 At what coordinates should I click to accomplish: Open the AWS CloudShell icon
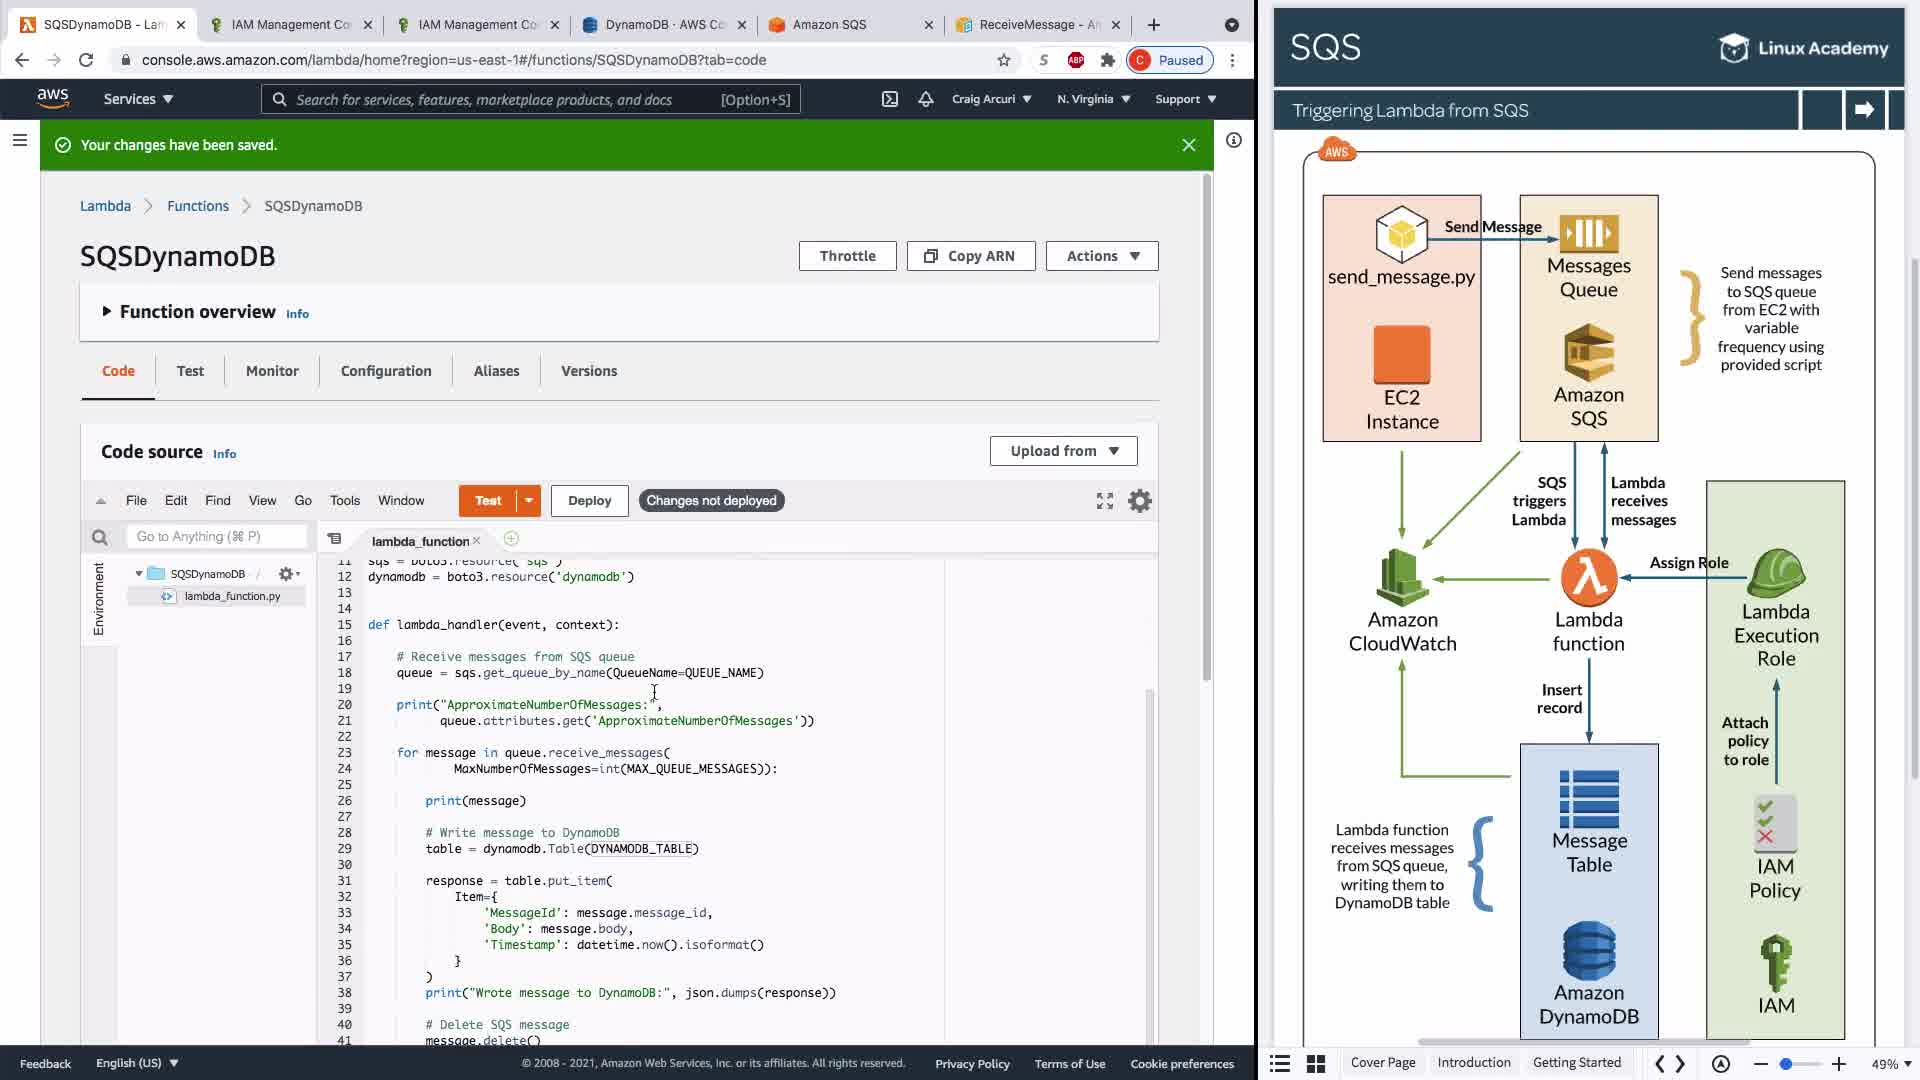pos(889,99)
